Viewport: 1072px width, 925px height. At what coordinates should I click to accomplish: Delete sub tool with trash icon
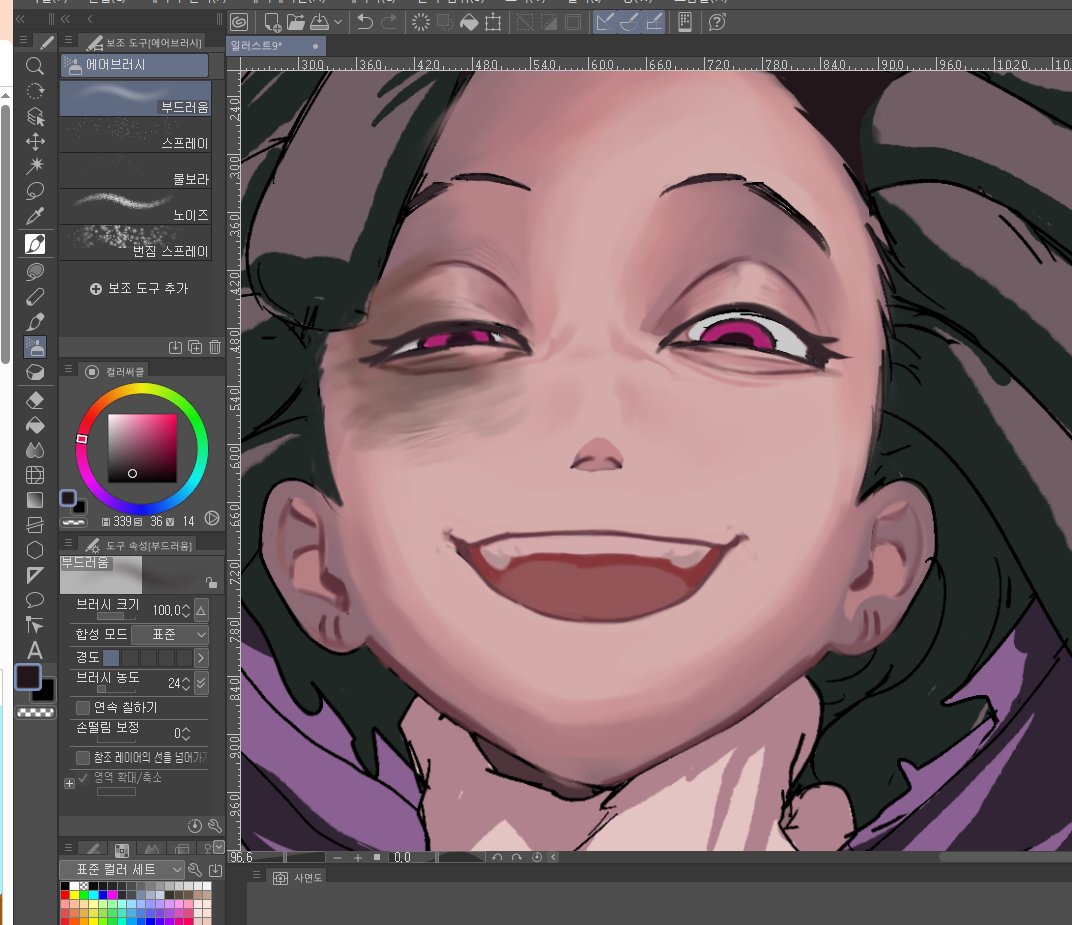[x=215, y=347]
